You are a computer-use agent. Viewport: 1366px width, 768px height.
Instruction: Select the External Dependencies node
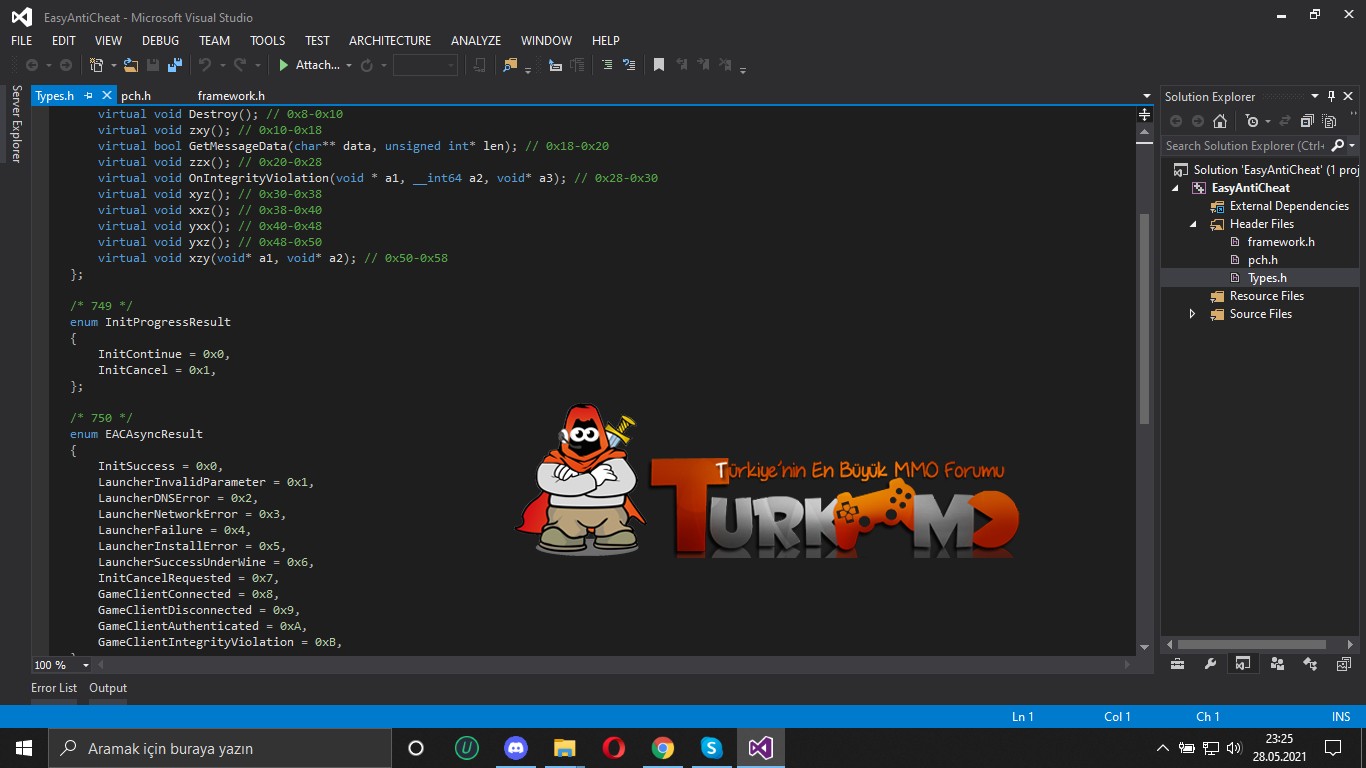(1289, 206)
